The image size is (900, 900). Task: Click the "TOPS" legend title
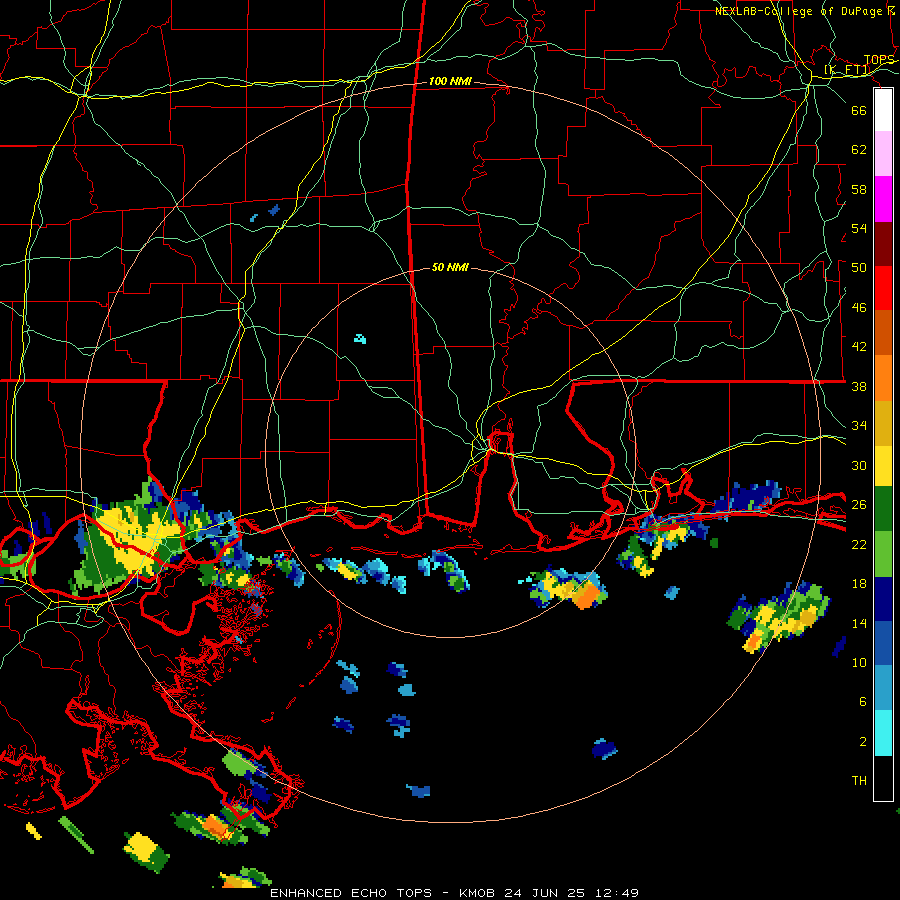coord(879,60)
